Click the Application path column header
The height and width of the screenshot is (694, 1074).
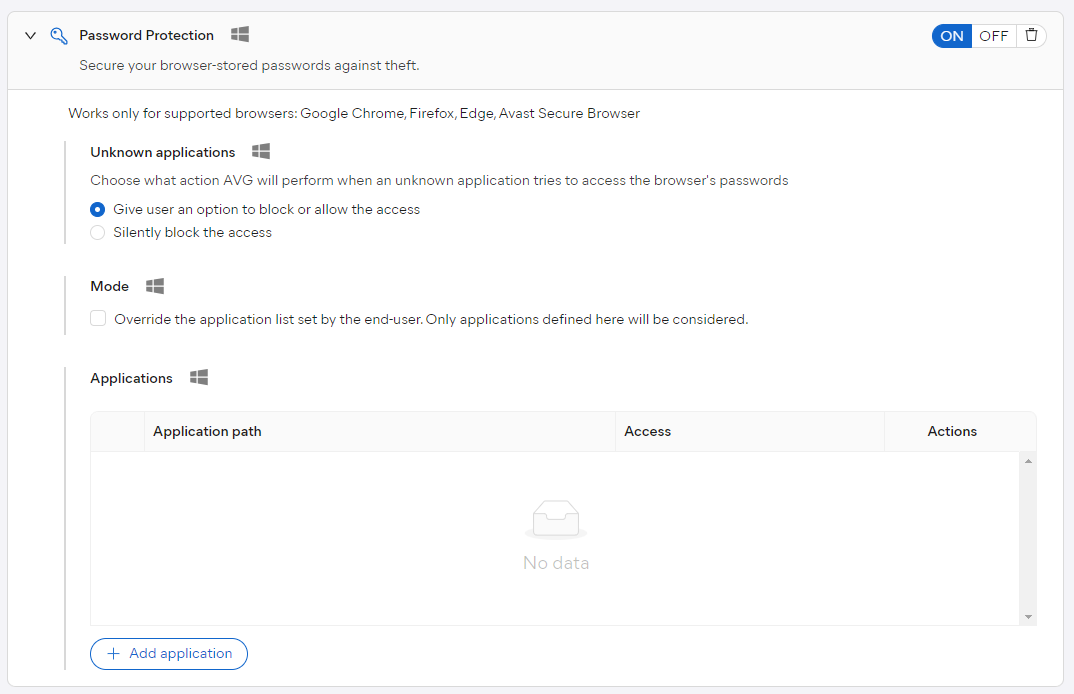tap(207, 431)
